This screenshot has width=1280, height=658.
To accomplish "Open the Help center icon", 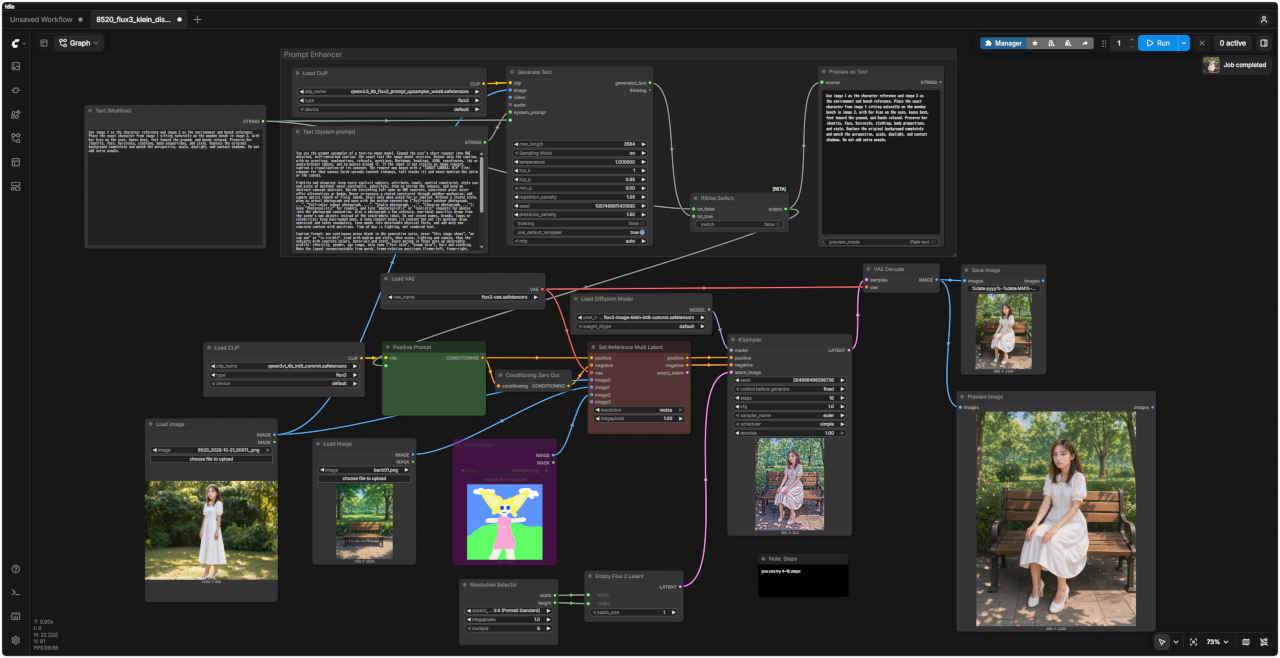I will [16, 569].
